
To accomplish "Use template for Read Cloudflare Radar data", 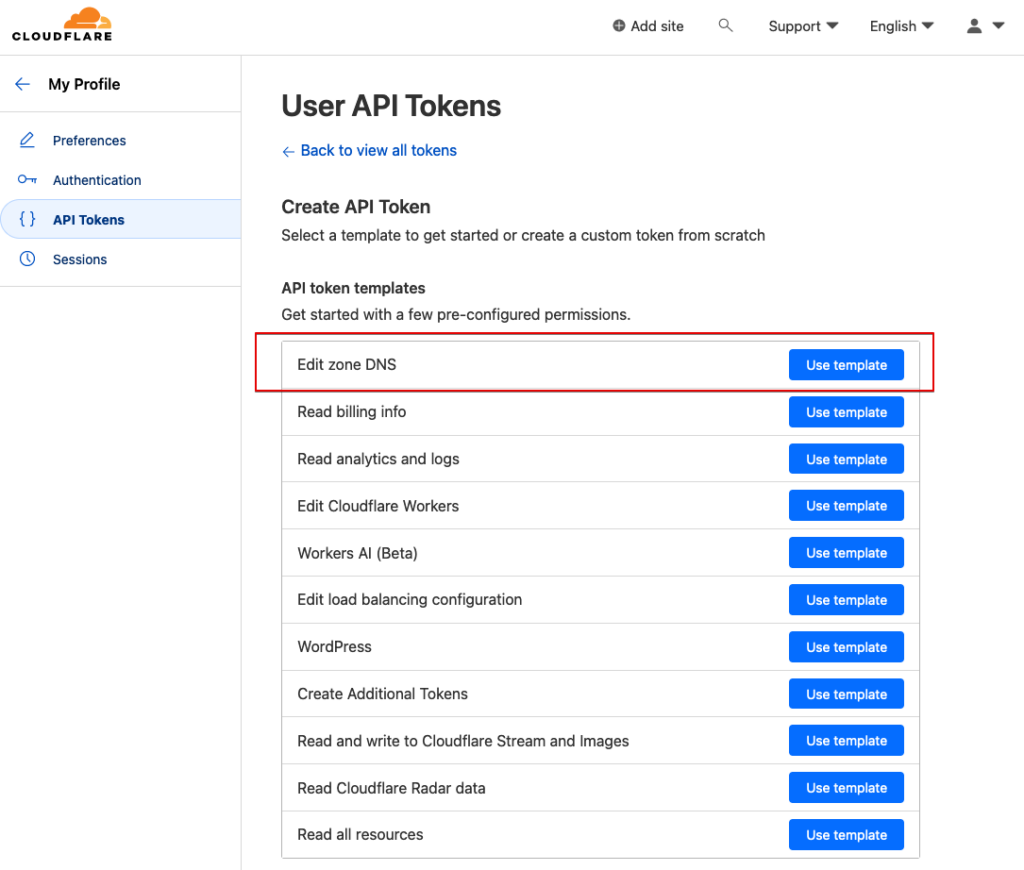I will 846,788.
